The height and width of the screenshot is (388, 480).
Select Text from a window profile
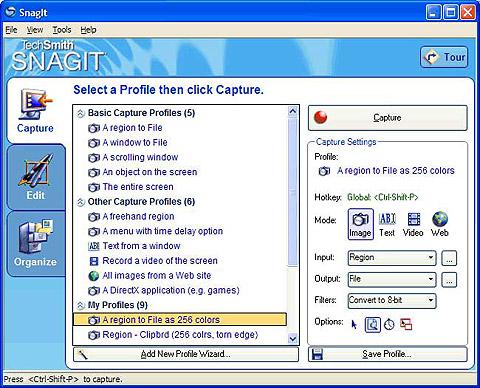point(180,246)
